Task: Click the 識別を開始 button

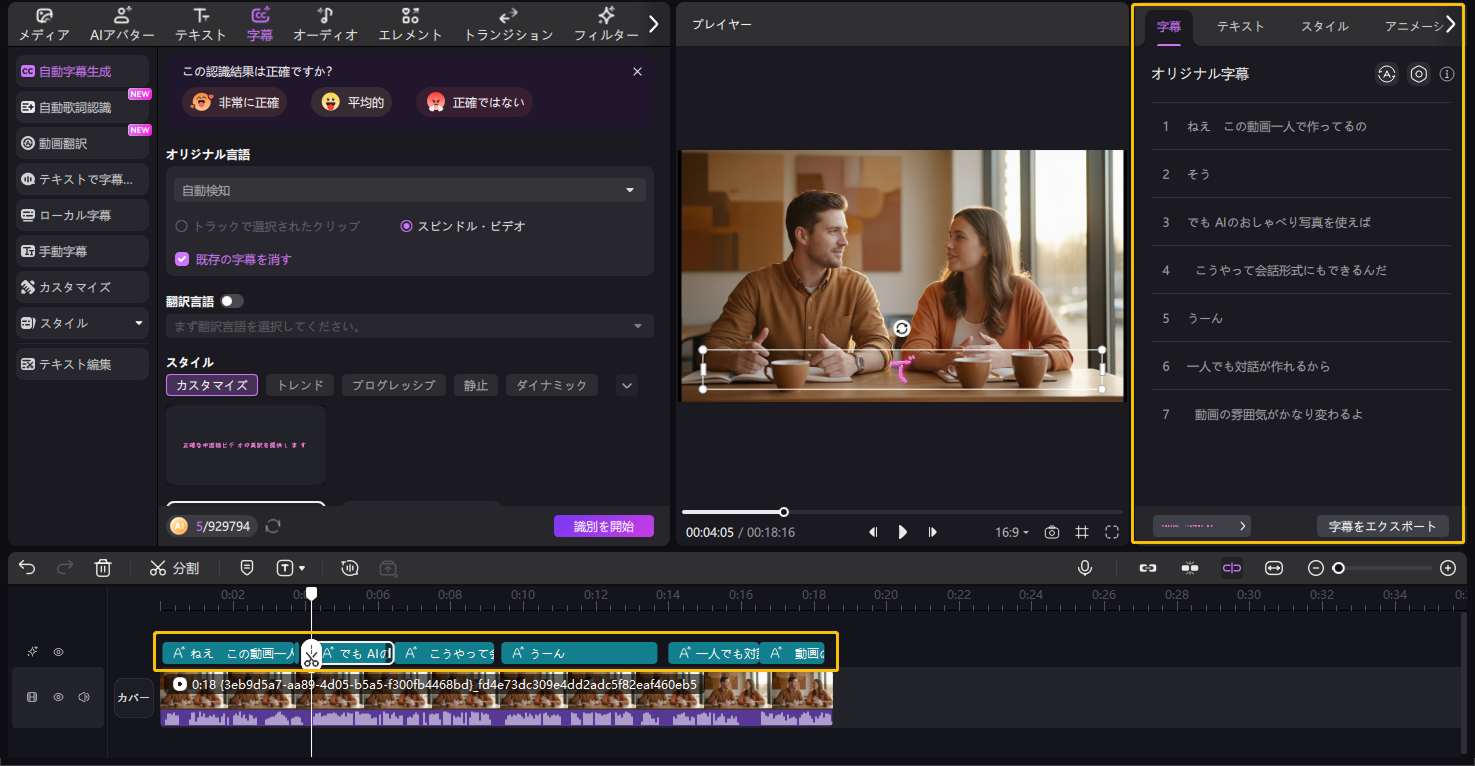Action: 603,526
